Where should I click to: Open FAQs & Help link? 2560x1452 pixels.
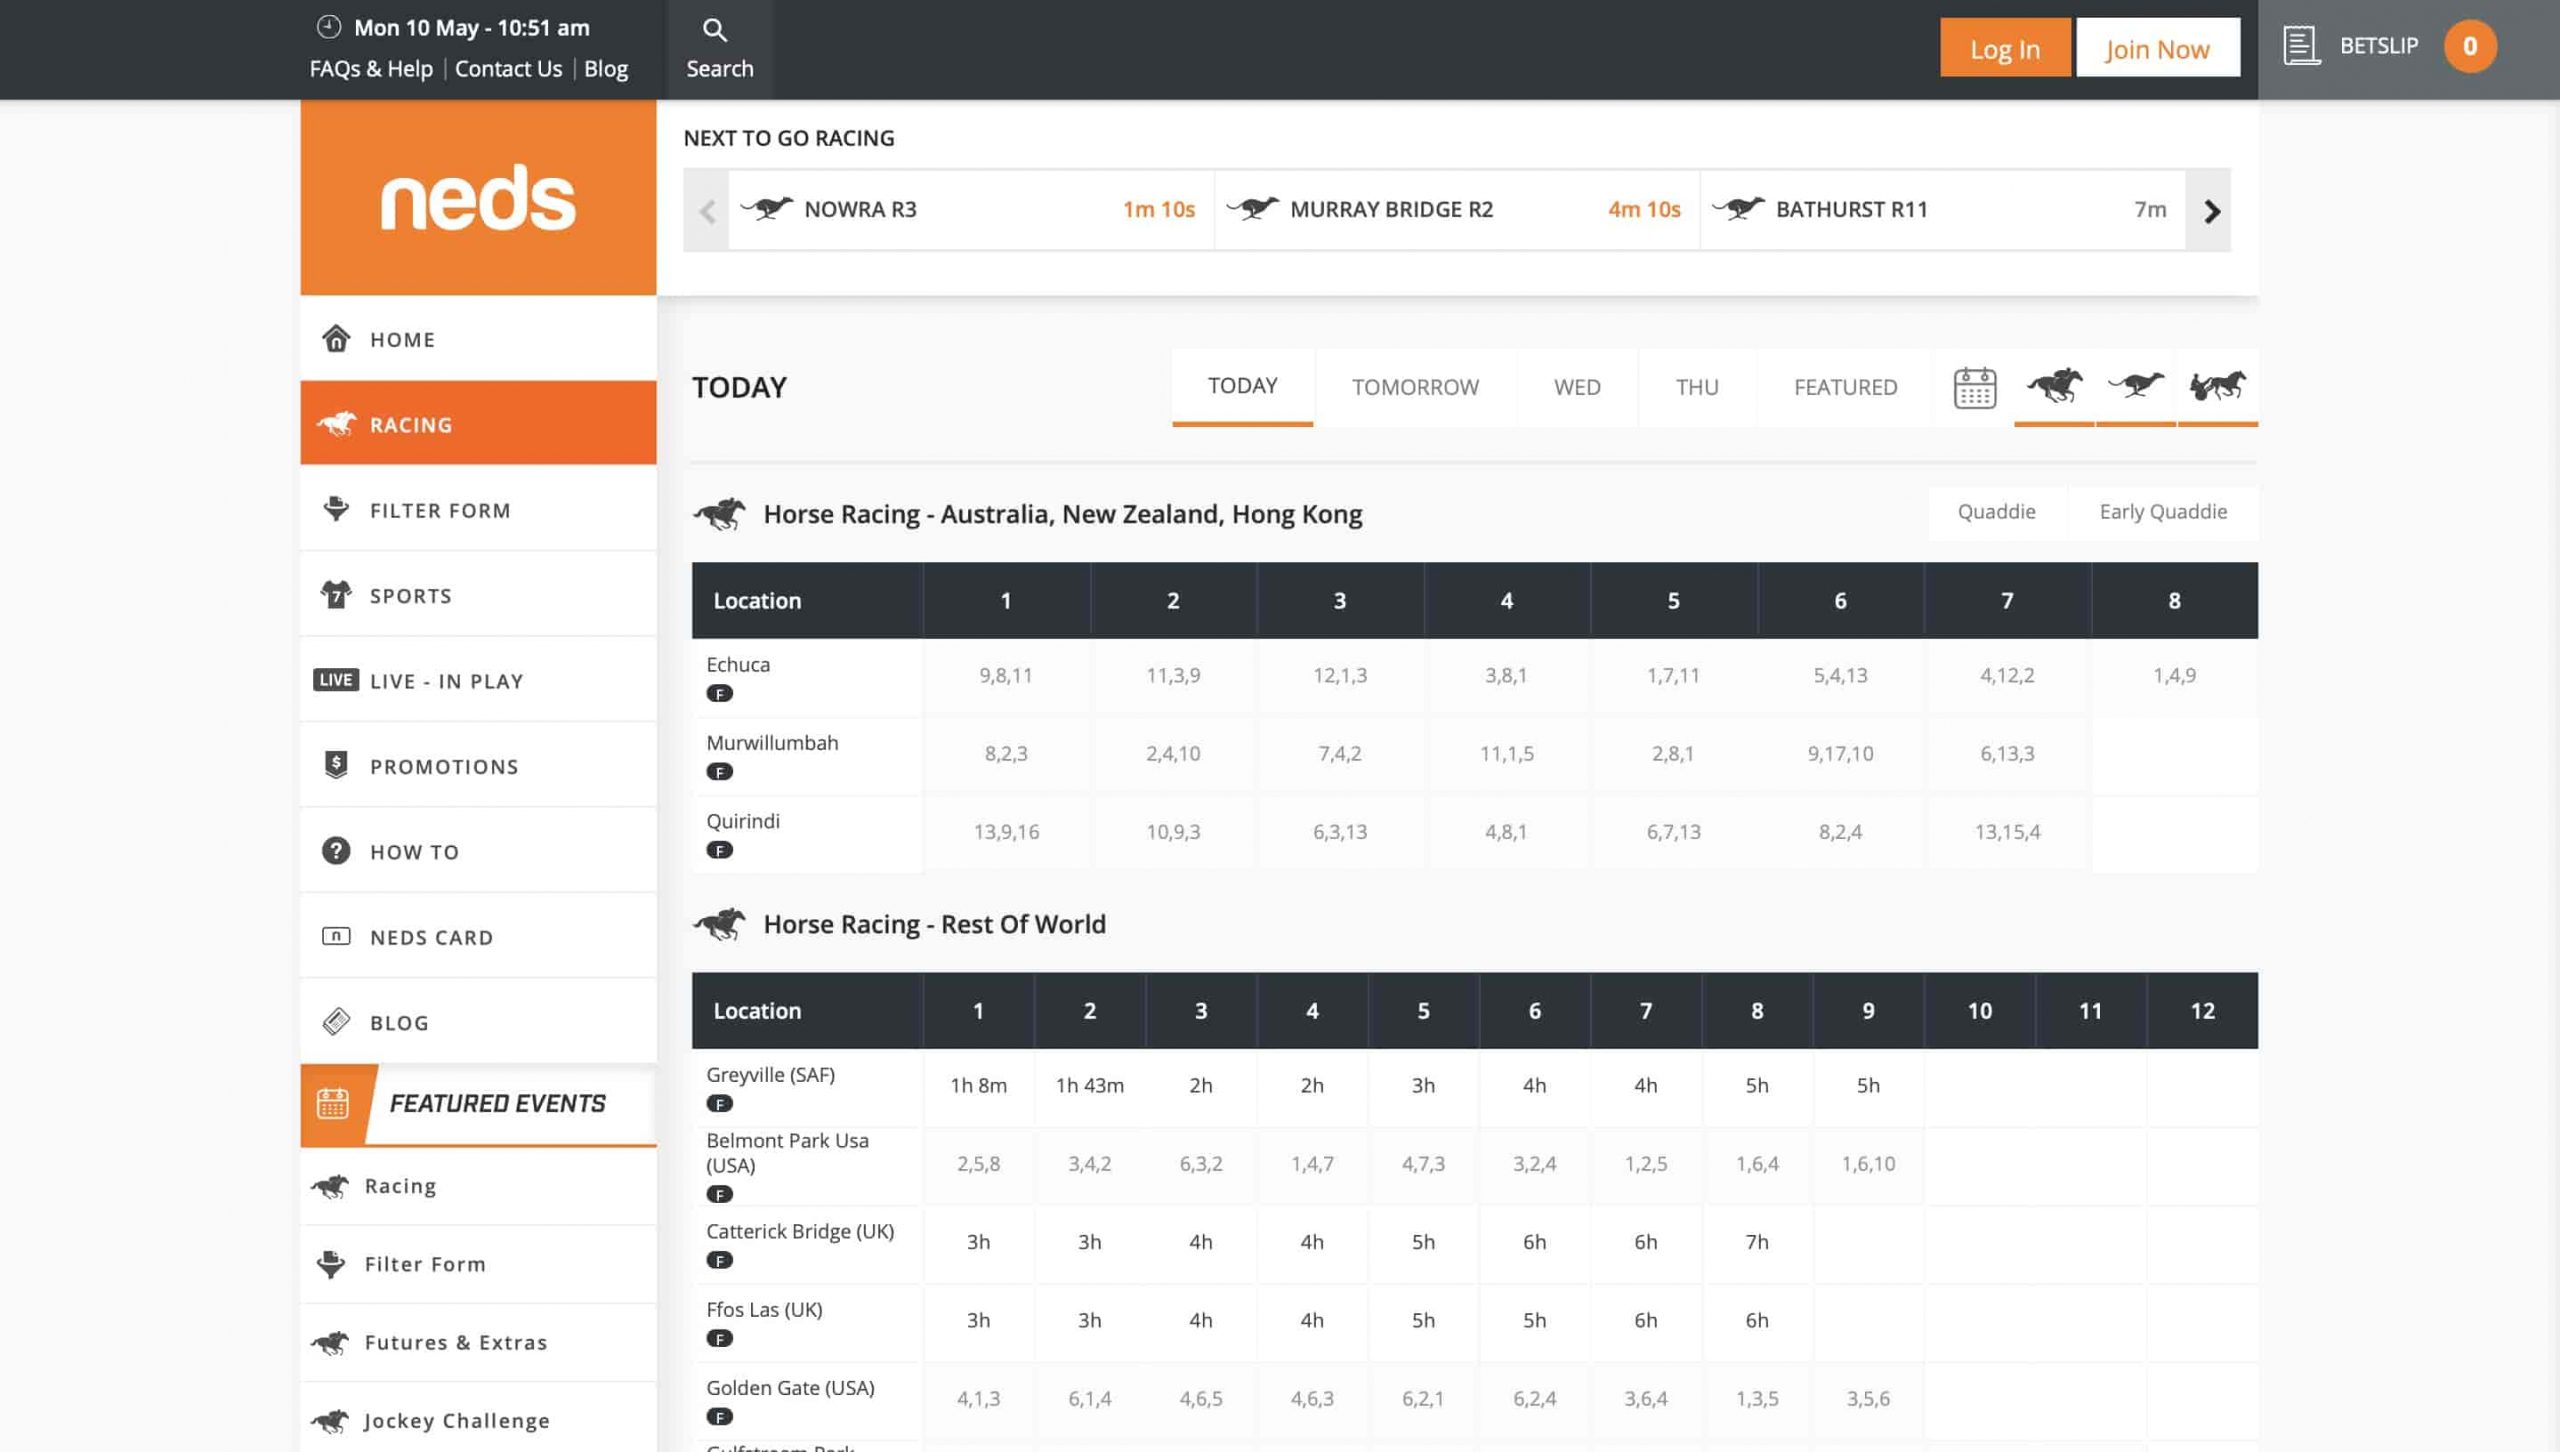(x=371, y=68)
